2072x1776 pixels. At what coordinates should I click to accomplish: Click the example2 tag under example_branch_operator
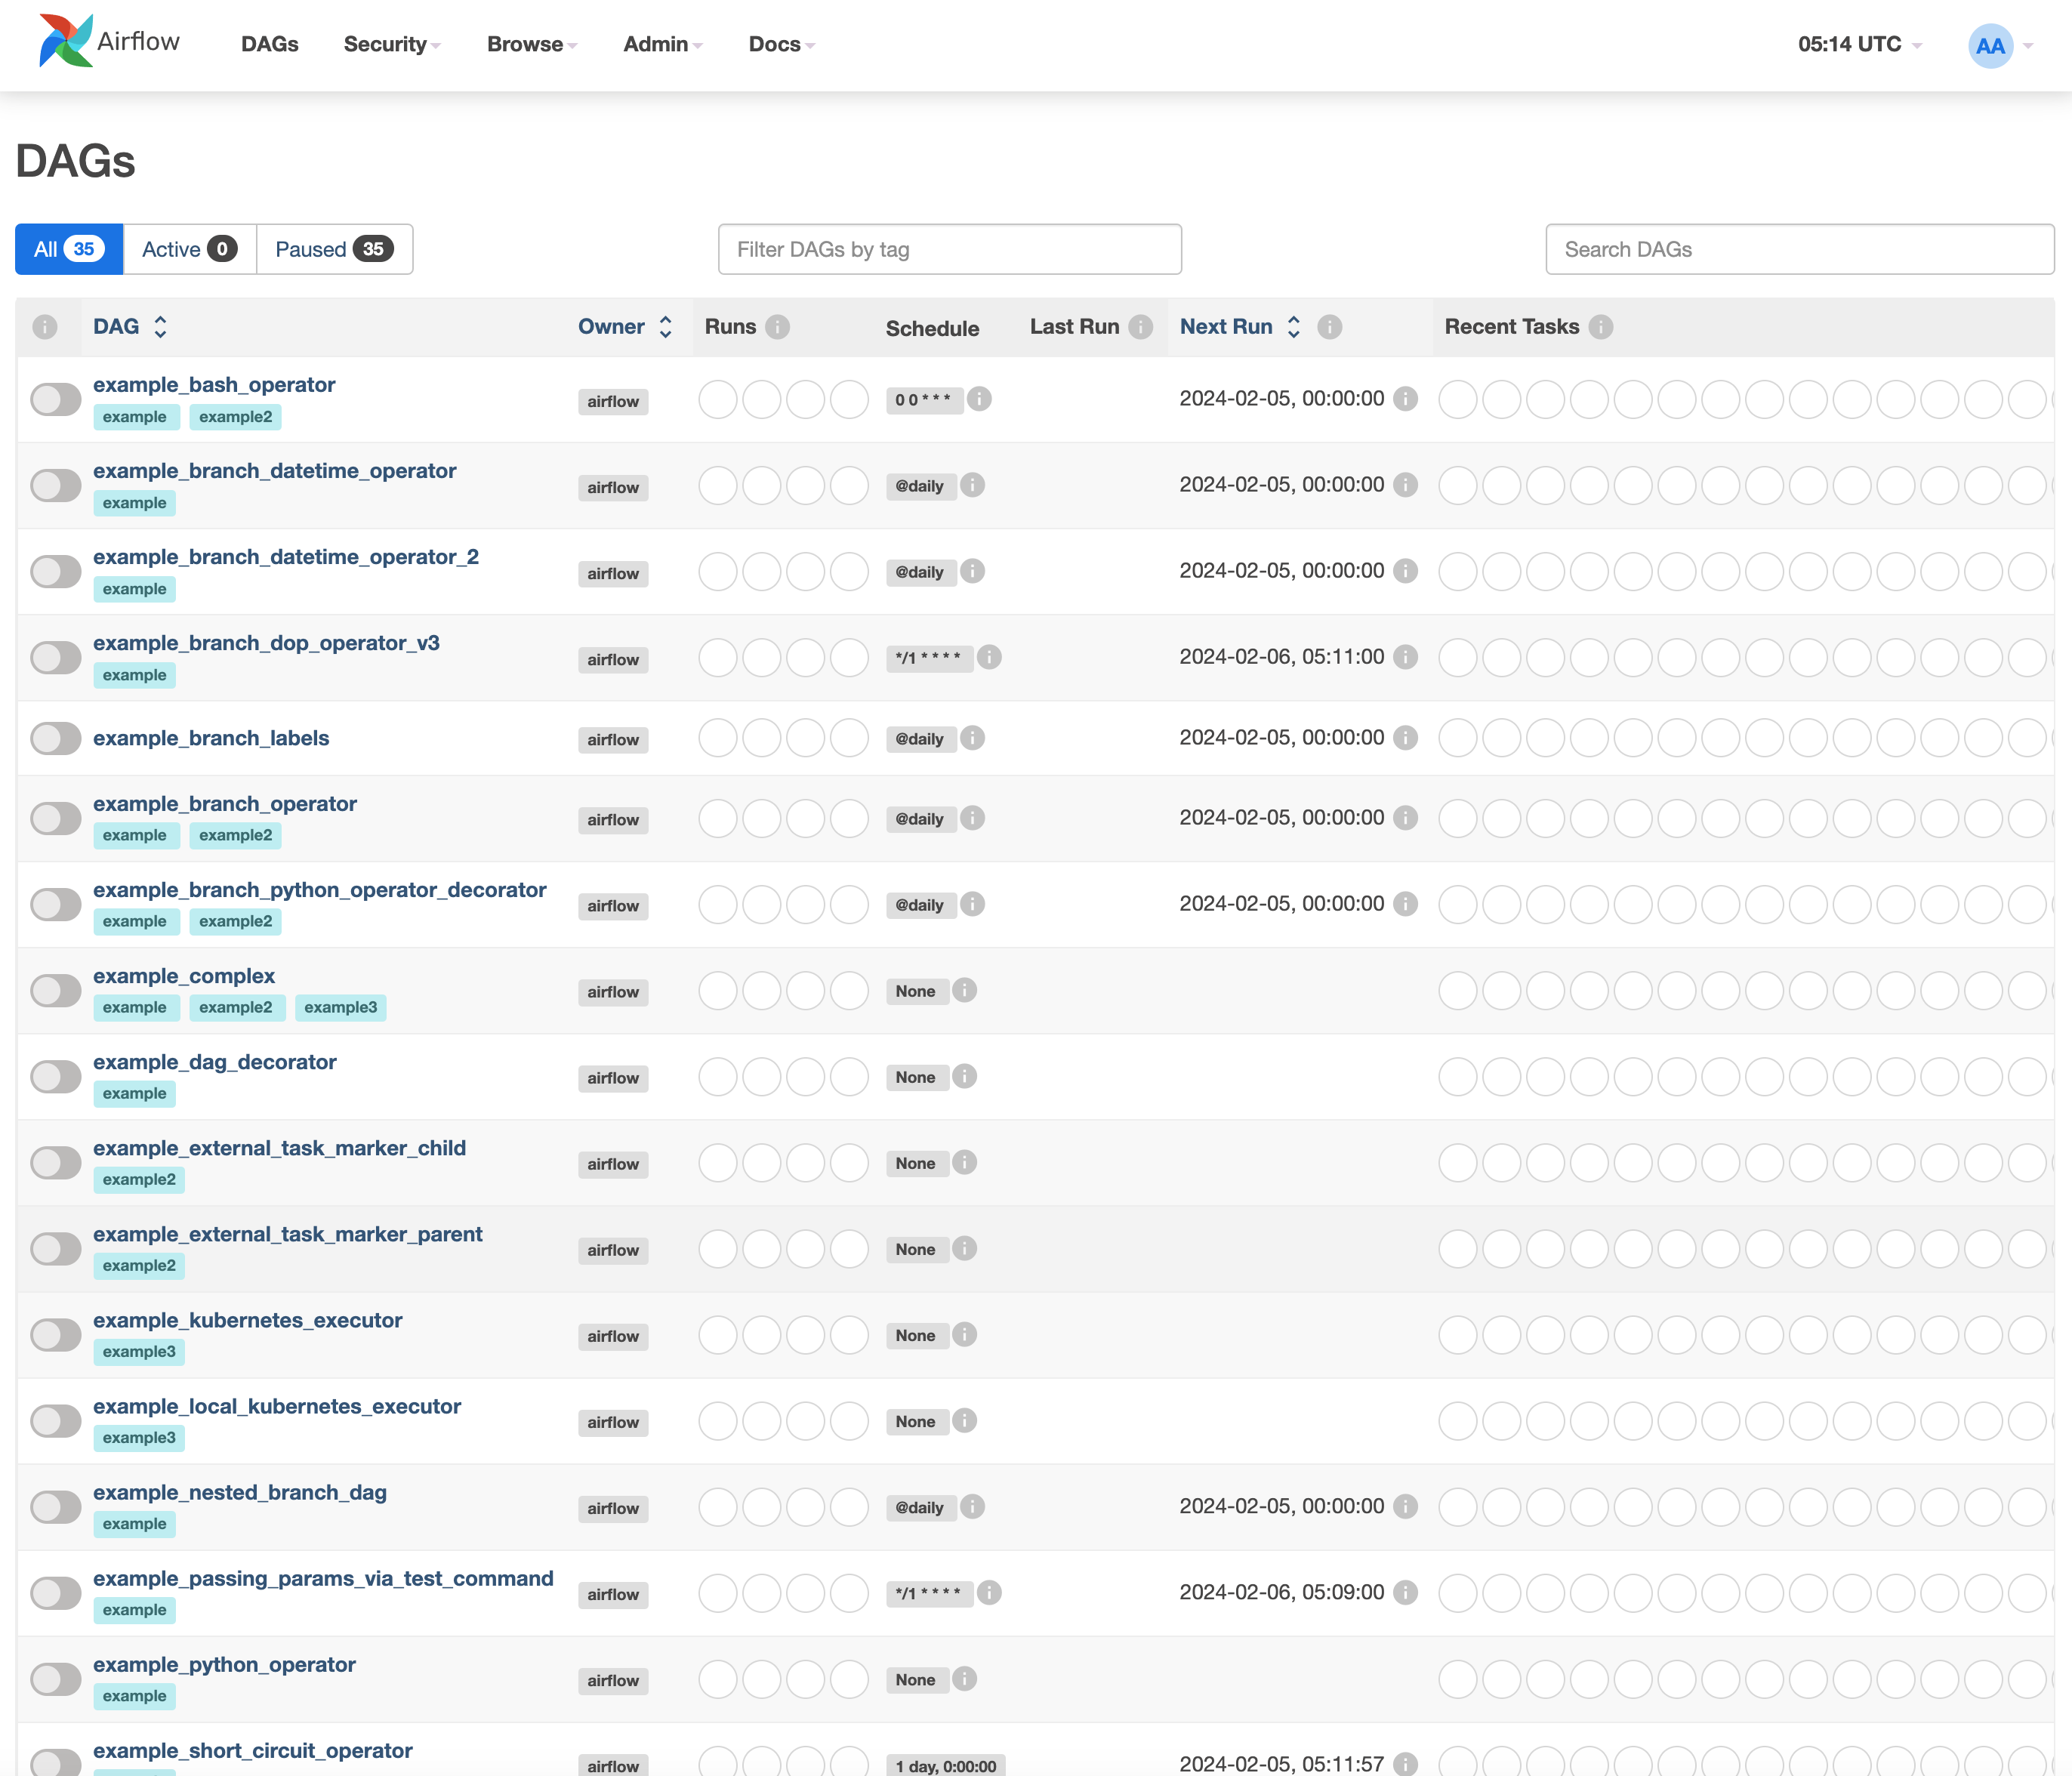[235, 835]
